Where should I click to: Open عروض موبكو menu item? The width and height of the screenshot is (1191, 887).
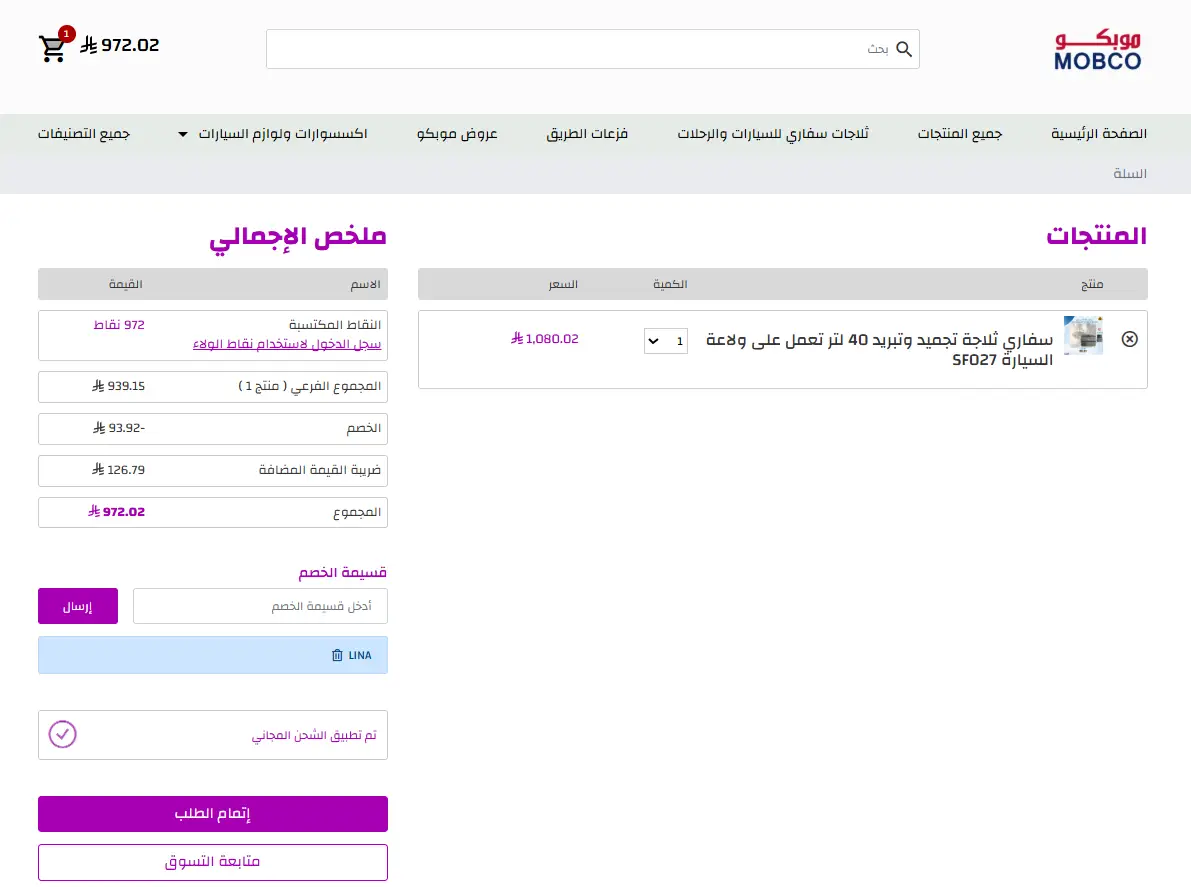[x=456, y=134]
